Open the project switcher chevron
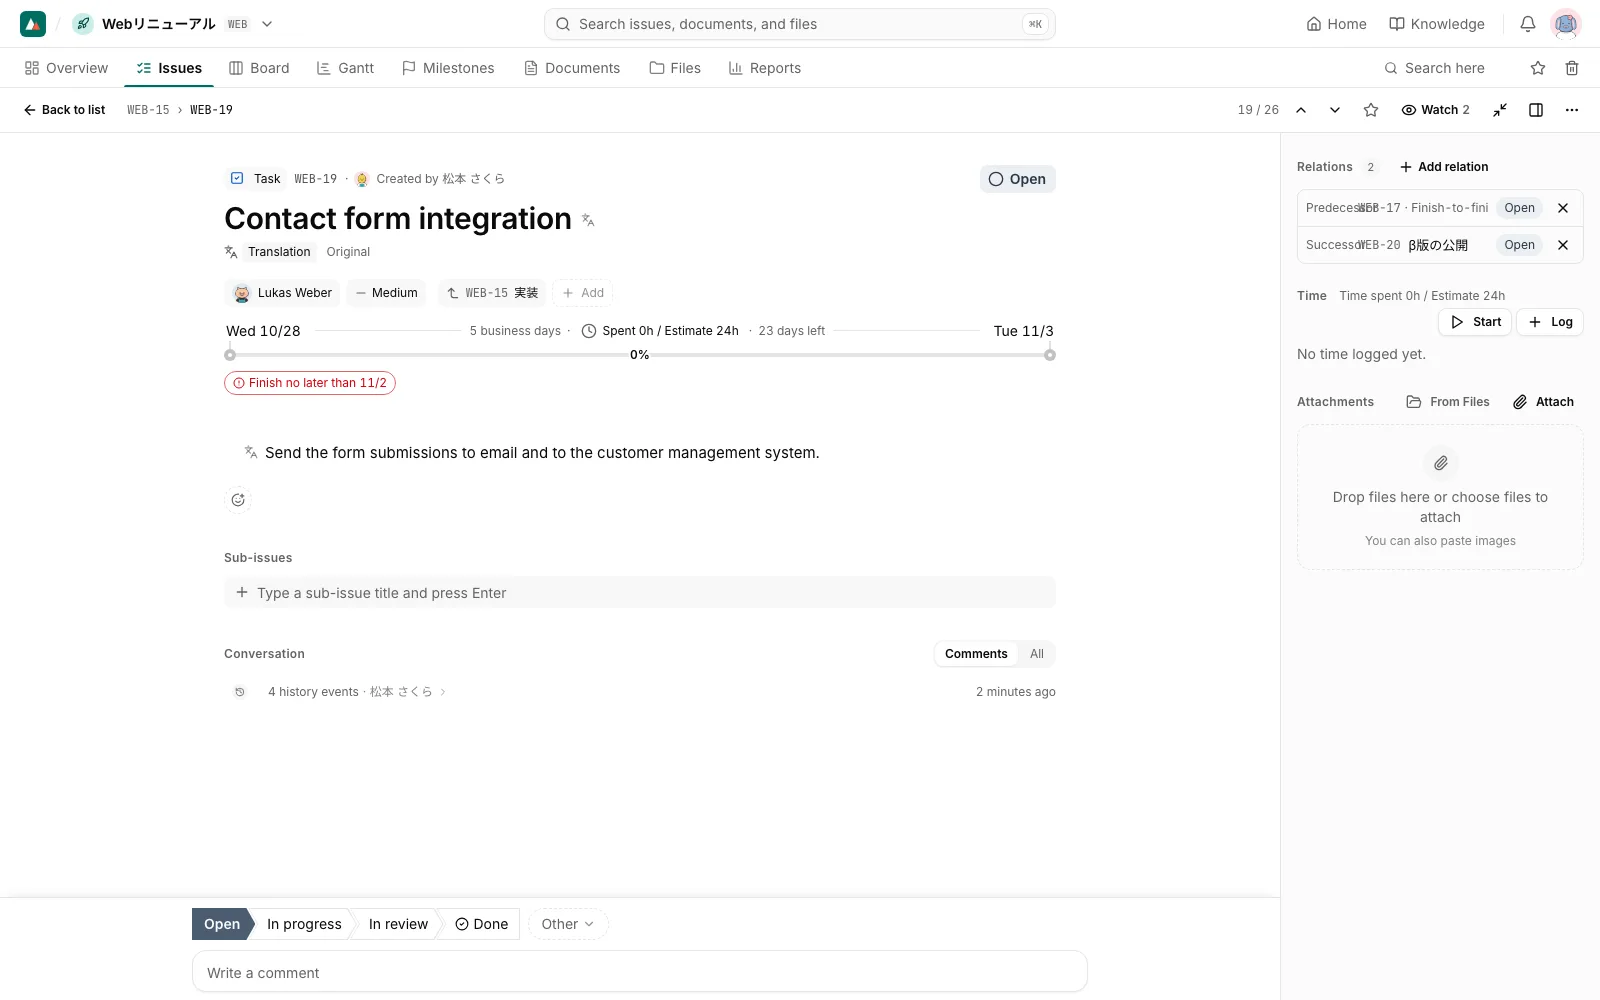 pos(267,24)
